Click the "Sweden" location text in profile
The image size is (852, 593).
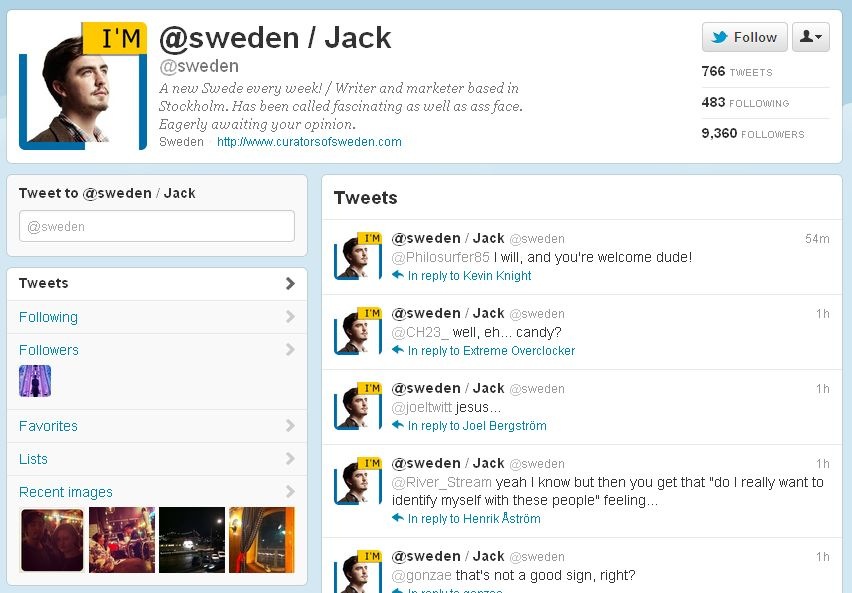[181, 142]
